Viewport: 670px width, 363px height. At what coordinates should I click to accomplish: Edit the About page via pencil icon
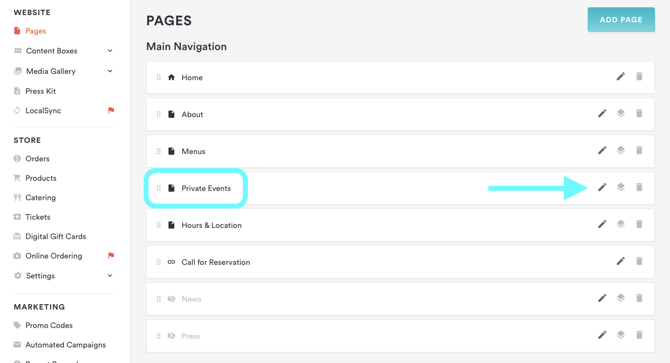[x=602, y=114]
